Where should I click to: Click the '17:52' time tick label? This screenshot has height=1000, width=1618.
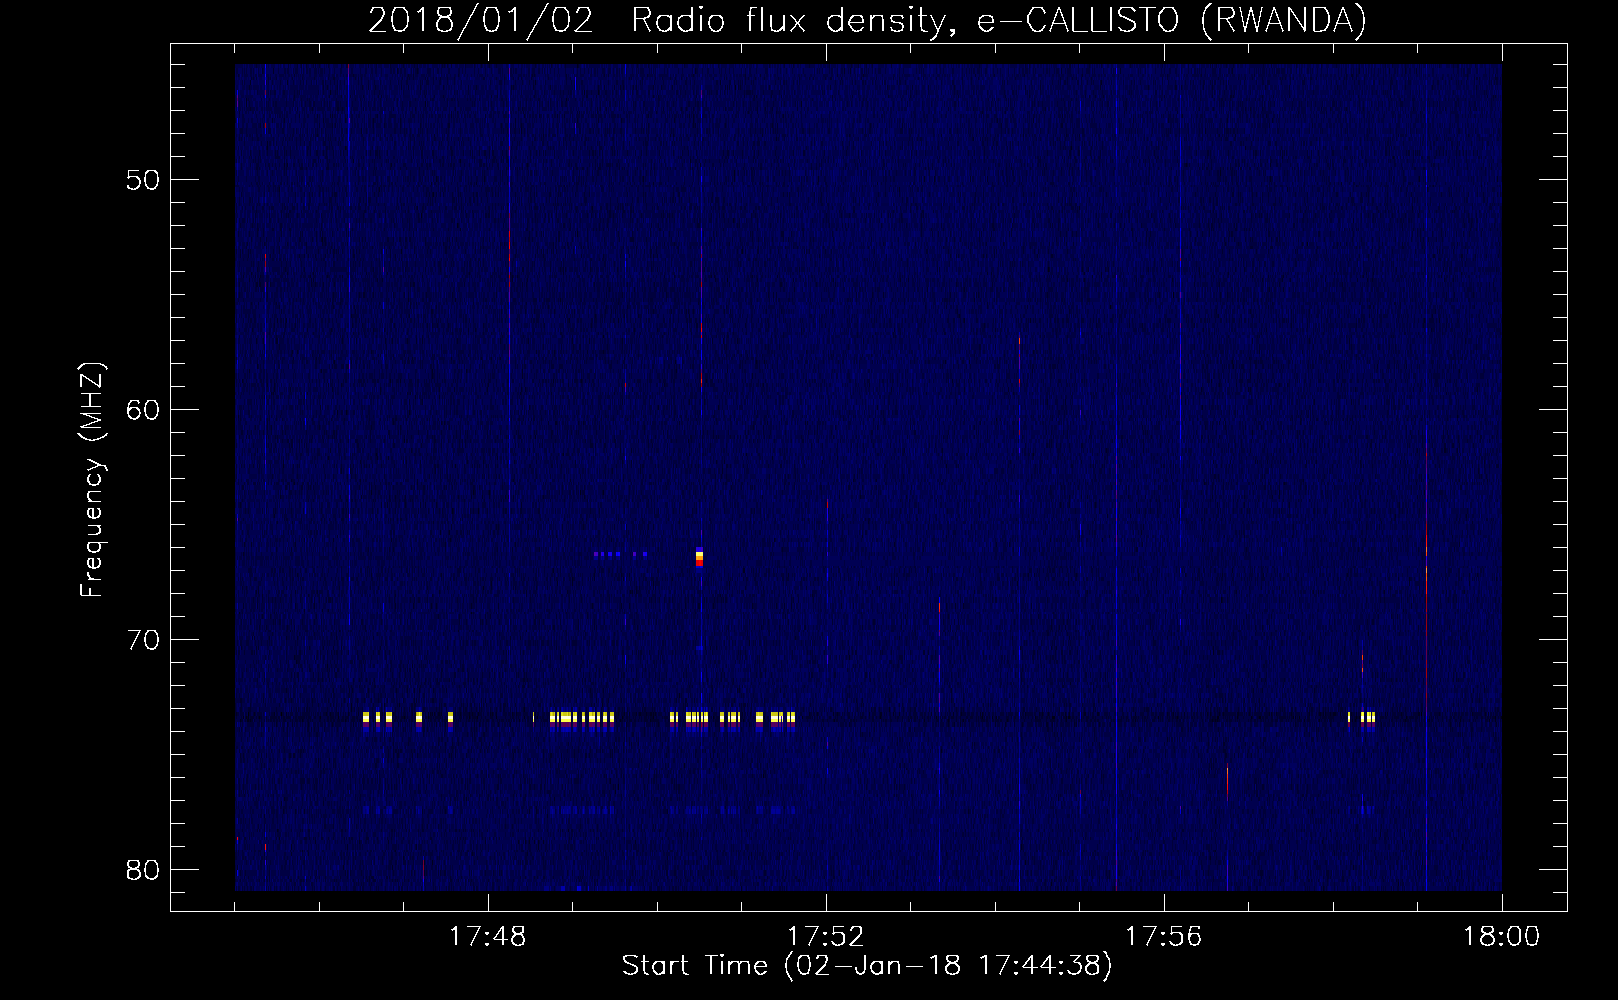click(x=826, y=937)
